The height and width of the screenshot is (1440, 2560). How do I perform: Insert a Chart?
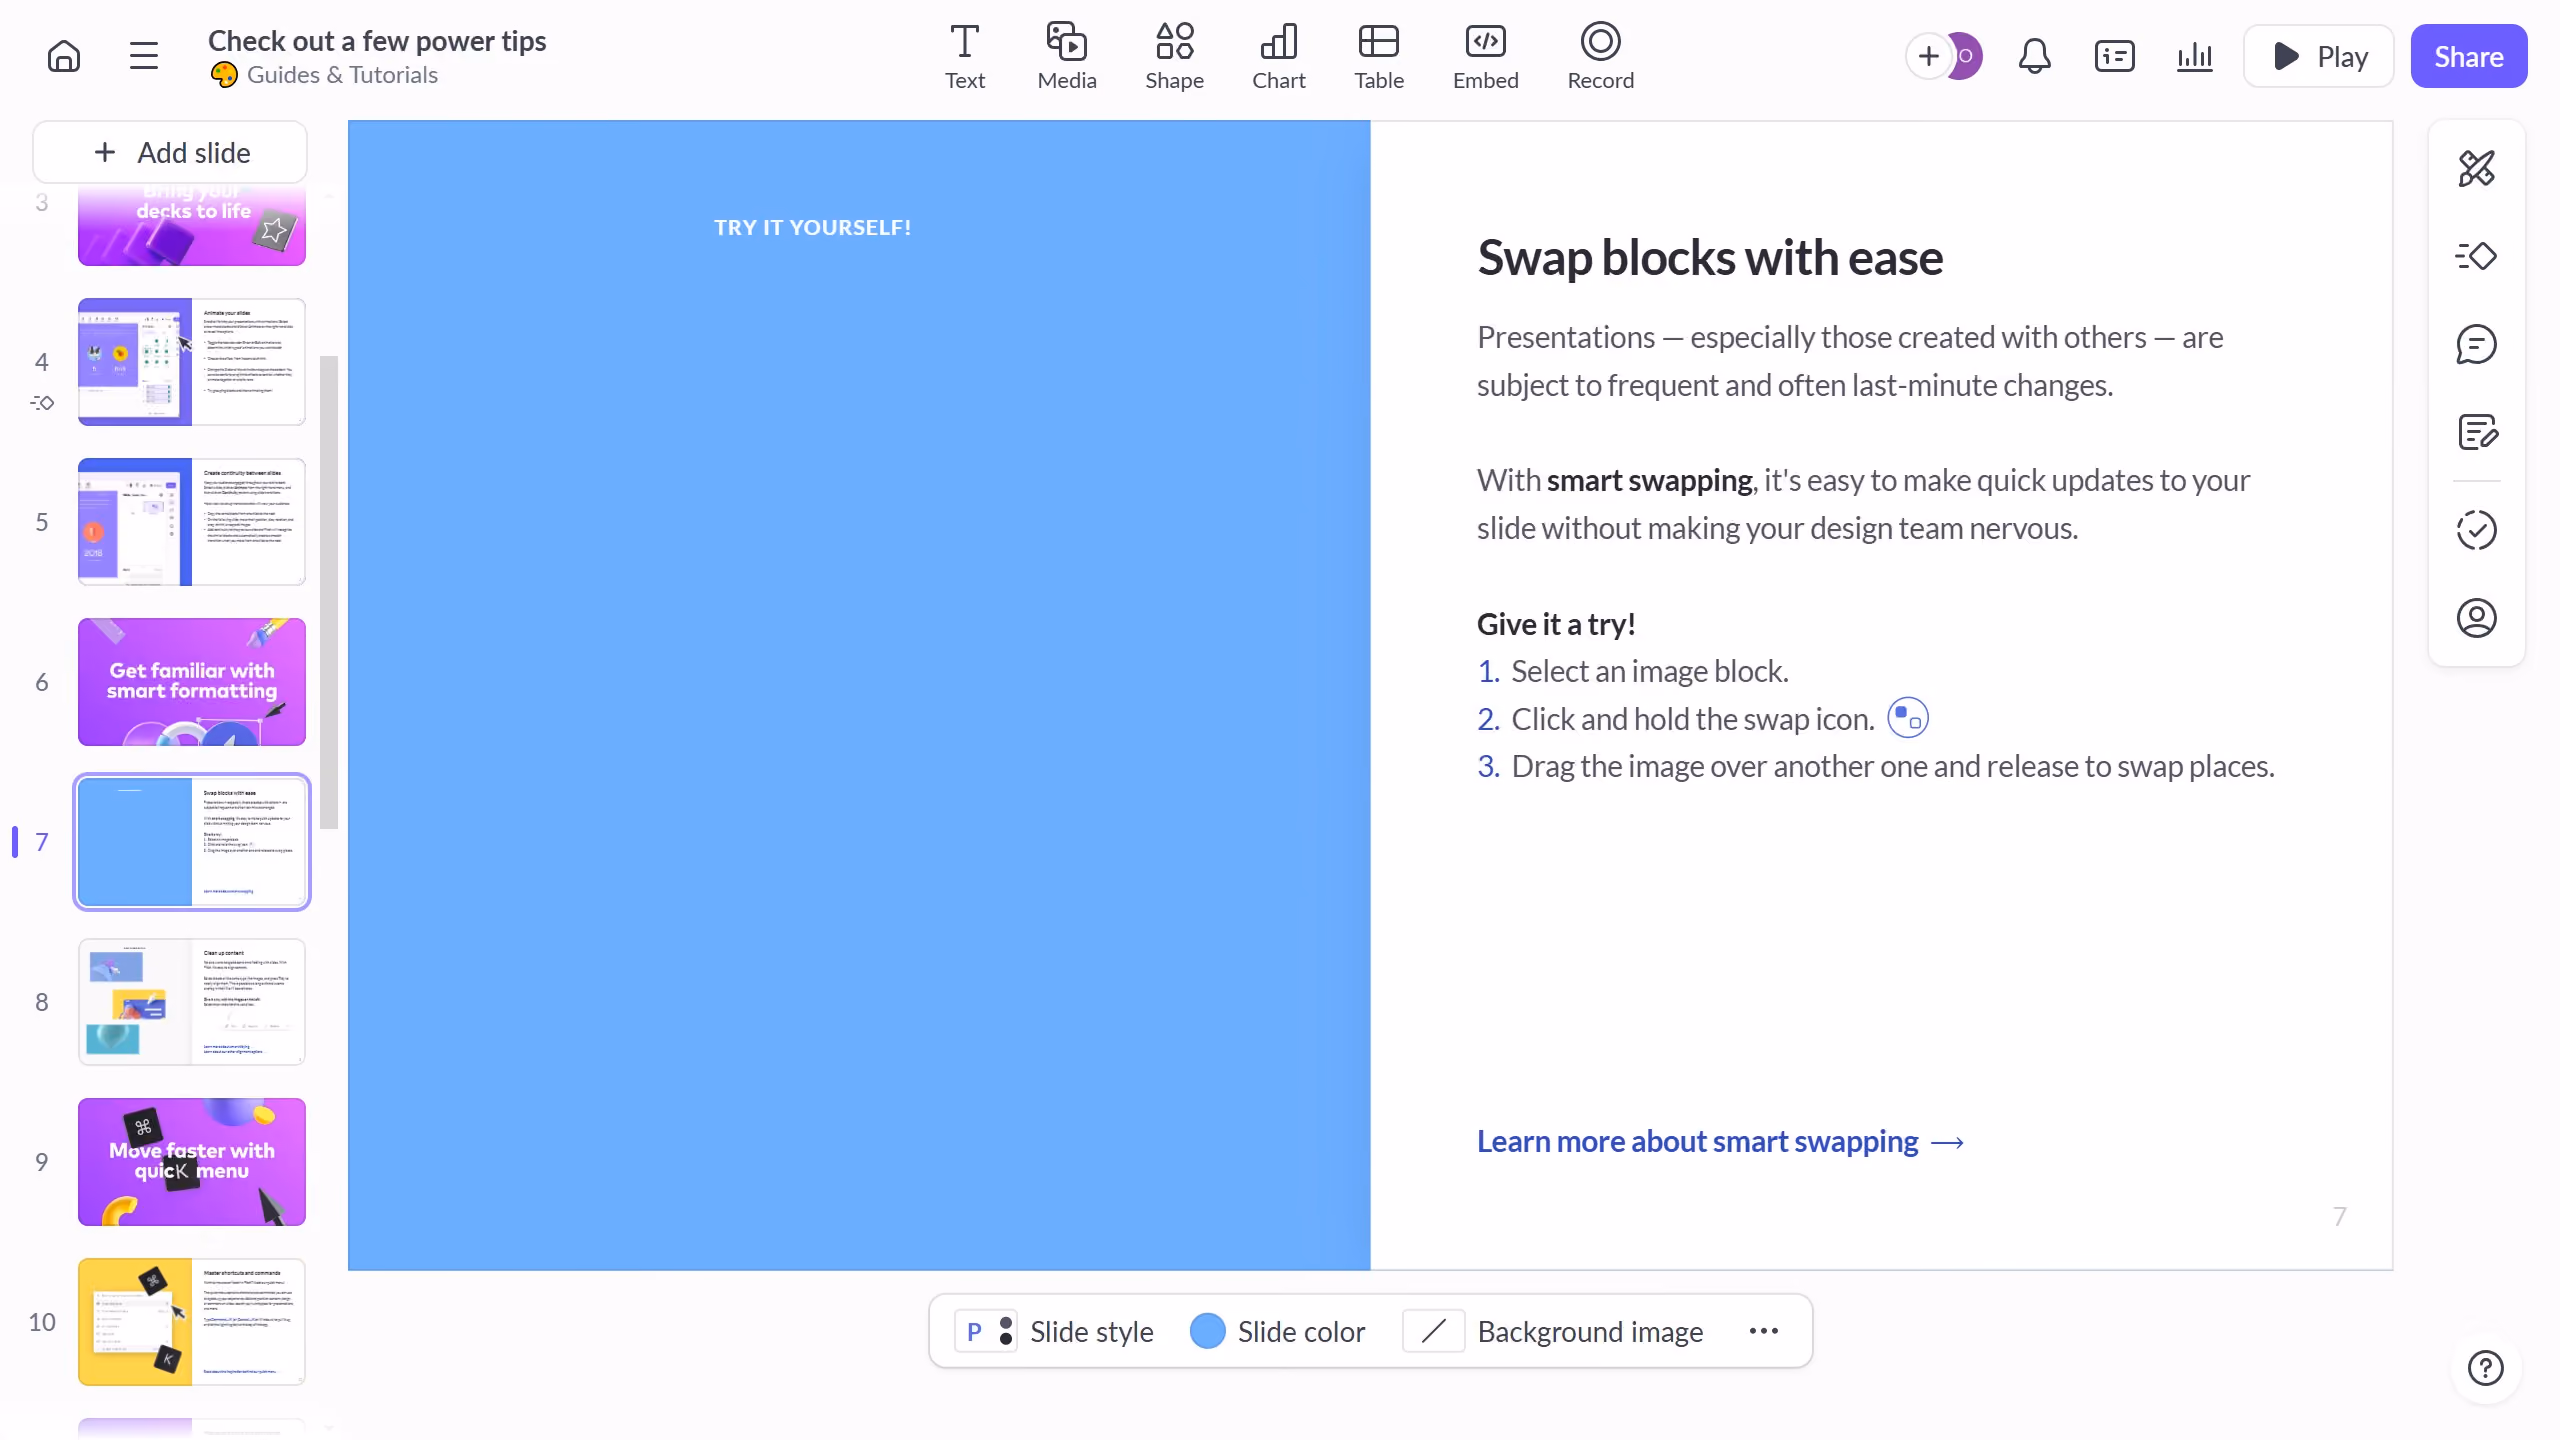pos(1279,57)
